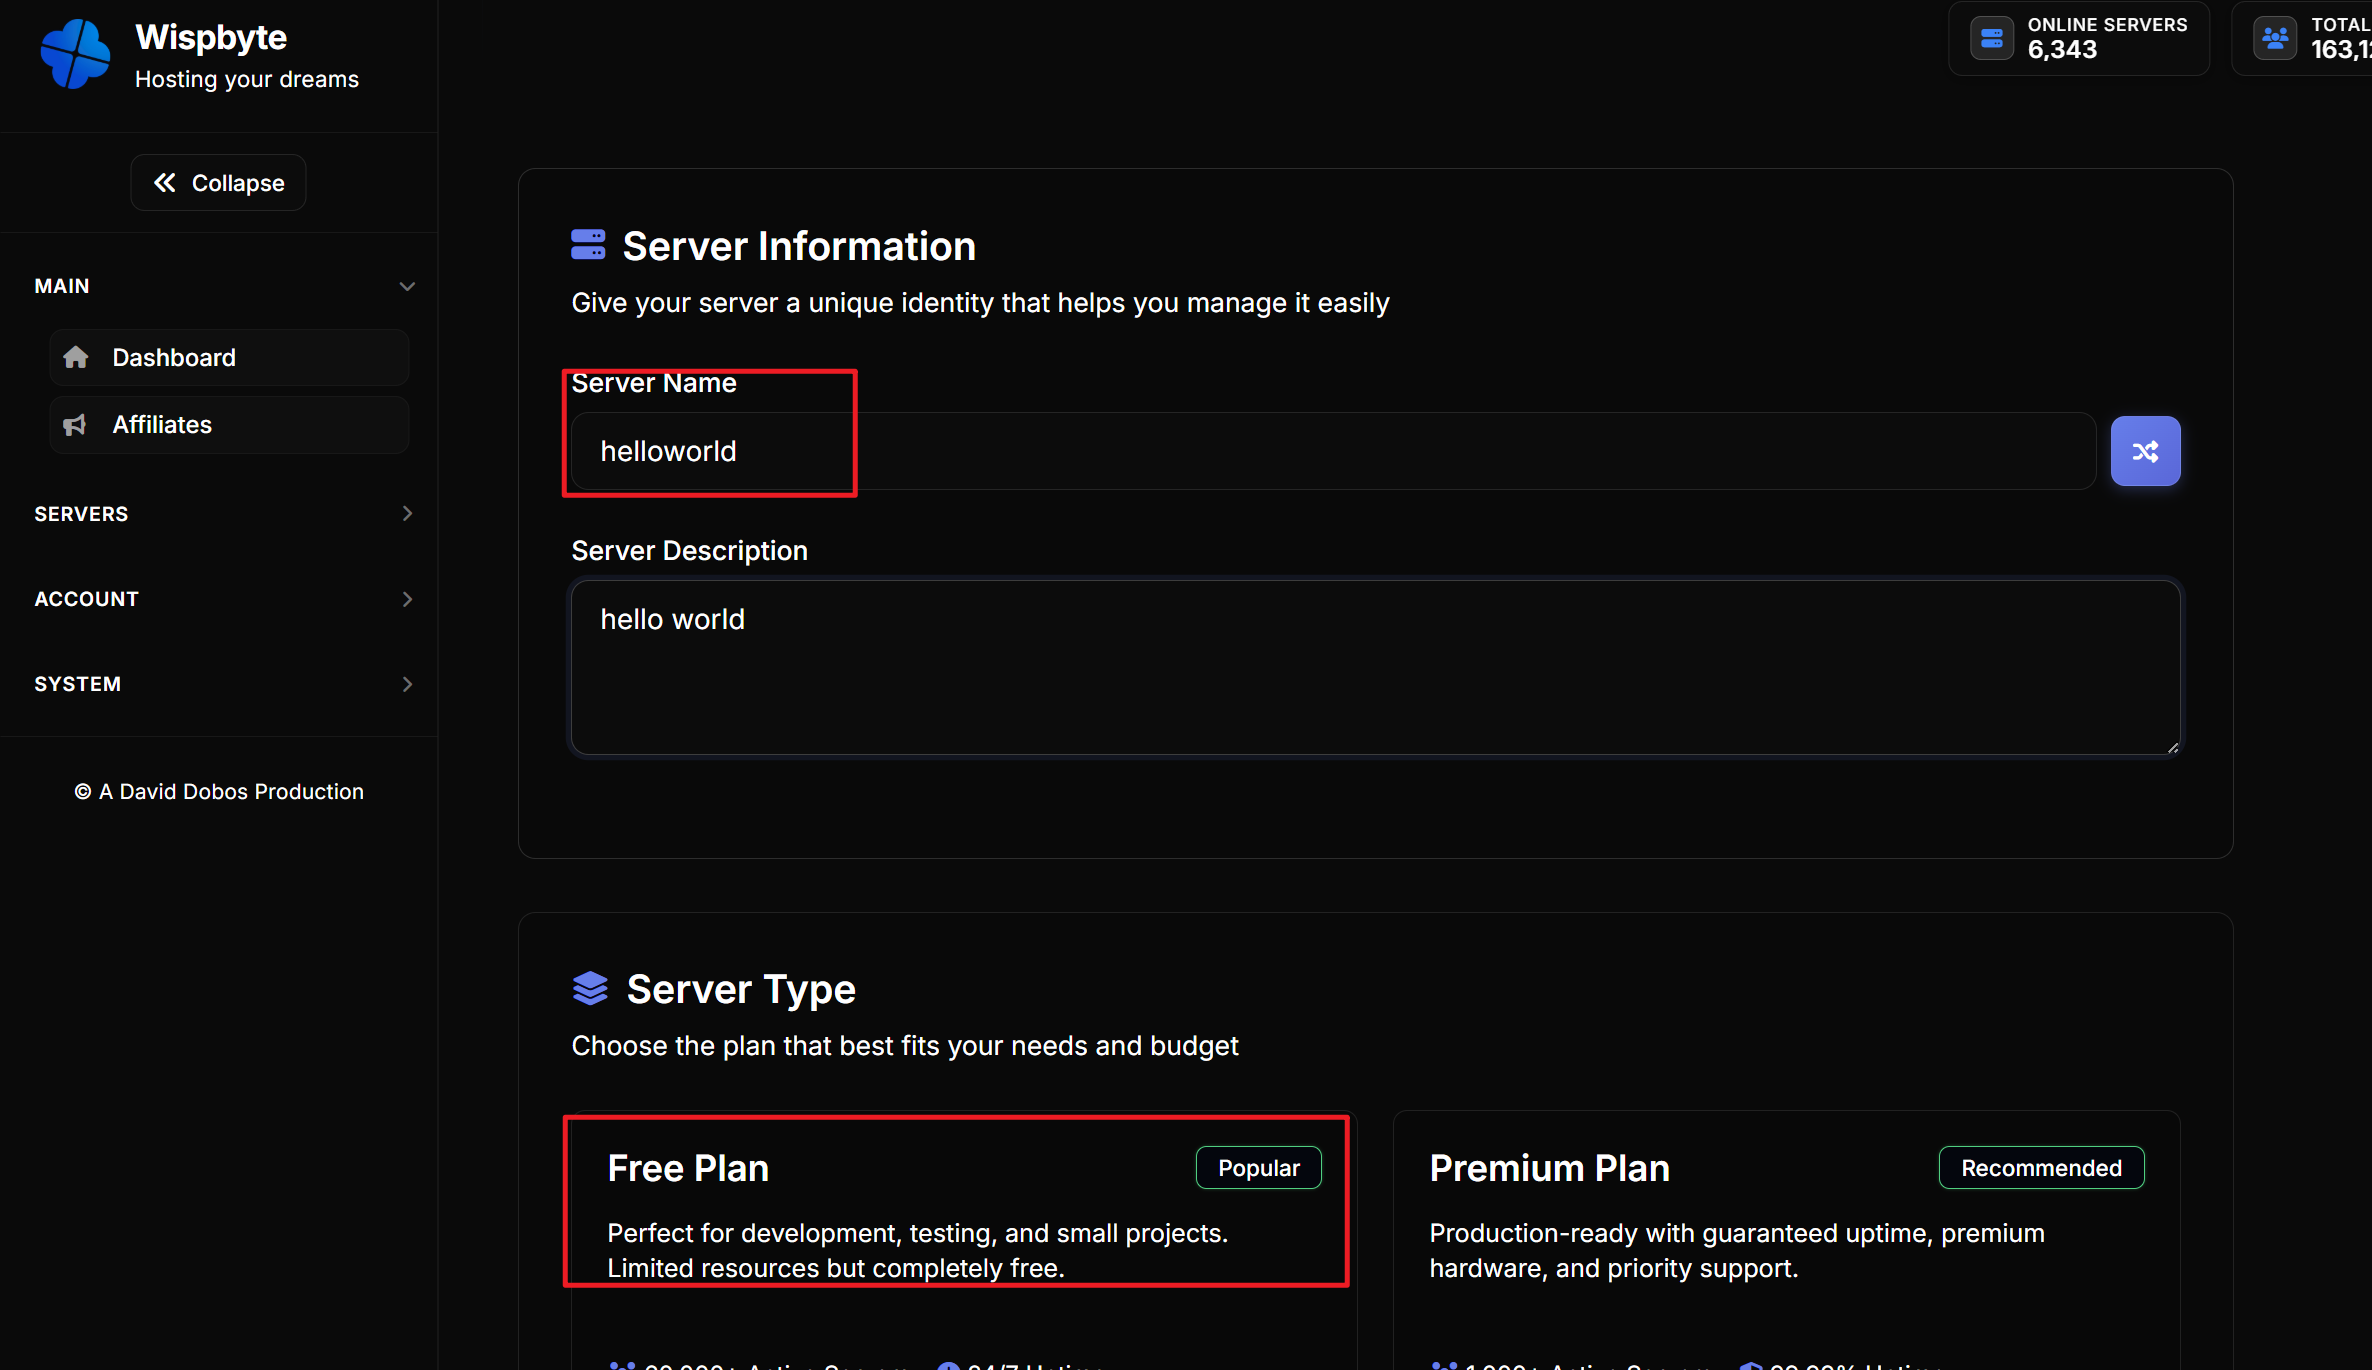The height and width of the screenshot is (1370, 2372).
Task: Click the Recommended badge on Premium Plan
Action: pyautogui.click(x=2041, y=1168)
